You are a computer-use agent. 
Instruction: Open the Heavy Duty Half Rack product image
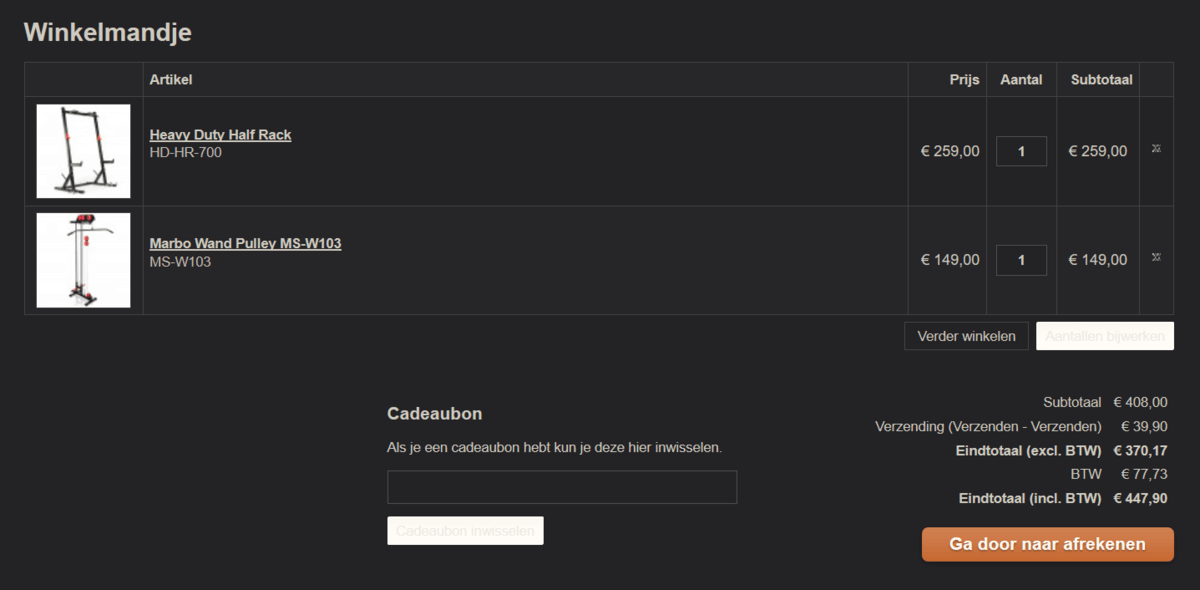[x=83, y=151]
